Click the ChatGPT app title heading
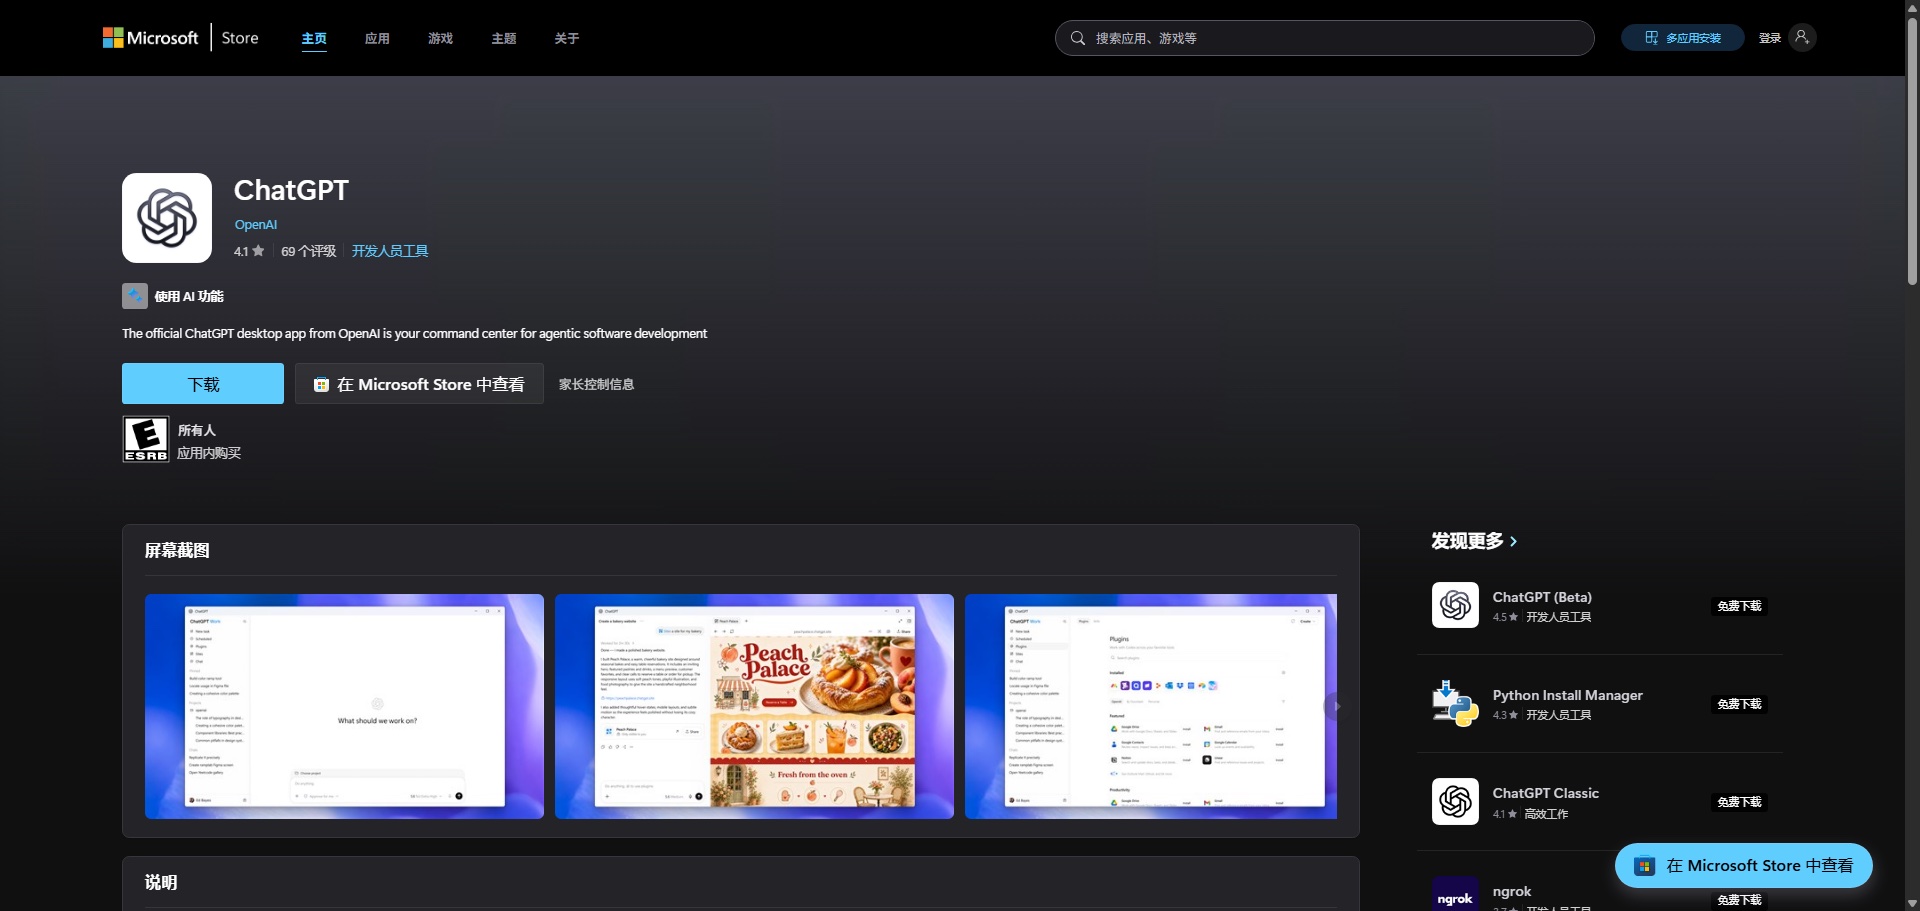Screen dimensions: 1920x911 click(291, 190)
